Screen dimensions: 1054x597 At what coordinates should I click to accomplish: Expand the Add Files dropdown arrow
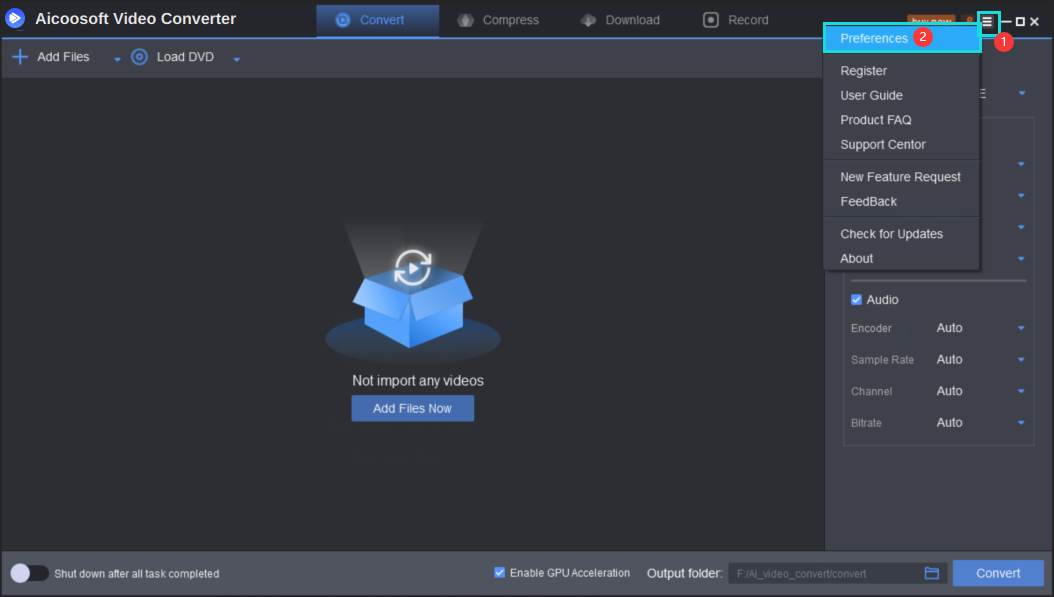click(x=117, y=59)
